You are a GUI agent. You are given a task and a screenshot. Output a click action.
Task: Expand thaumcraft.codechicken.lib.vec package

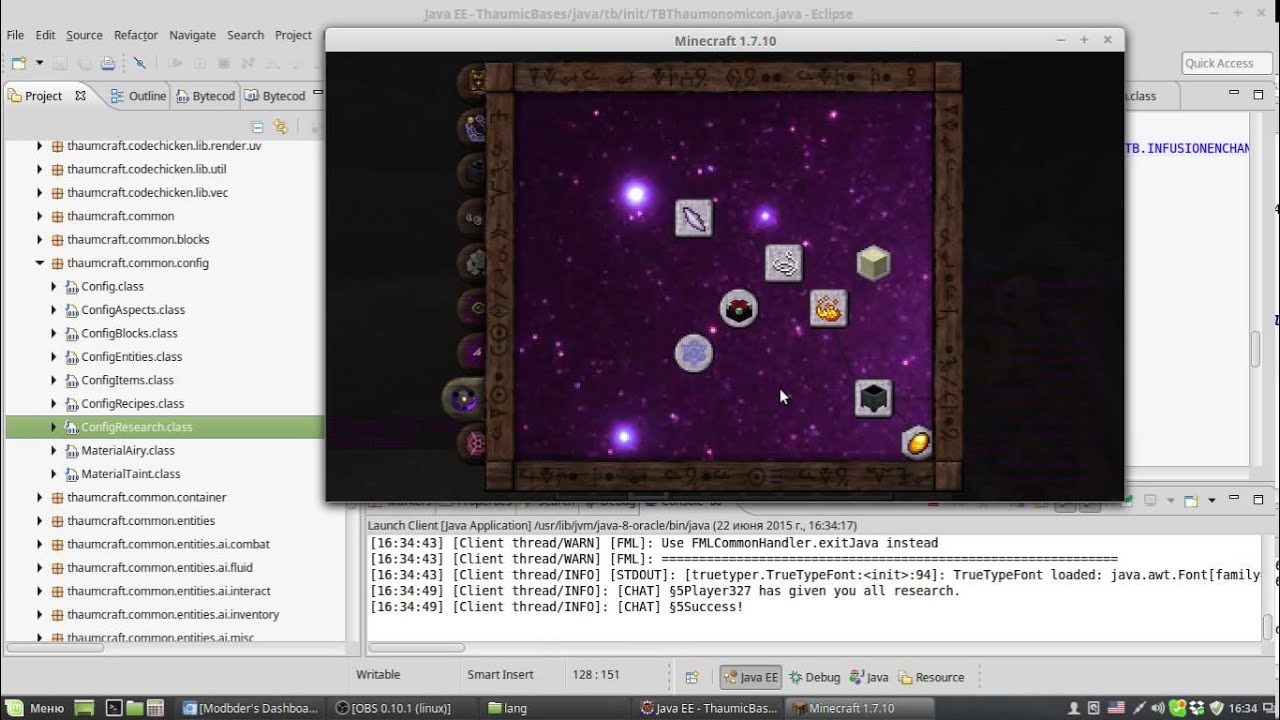click(x=40, y=193)
